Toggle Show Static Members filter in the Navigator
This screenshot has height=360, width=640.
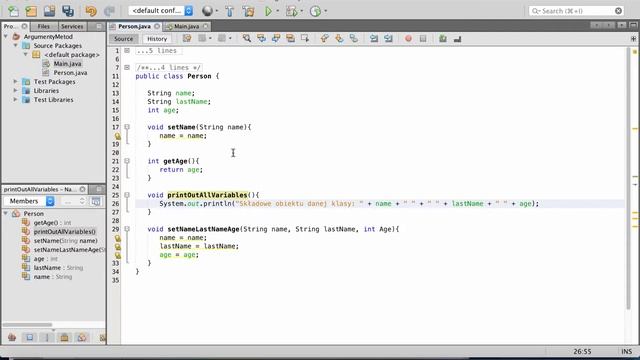[x=47, y=337]
